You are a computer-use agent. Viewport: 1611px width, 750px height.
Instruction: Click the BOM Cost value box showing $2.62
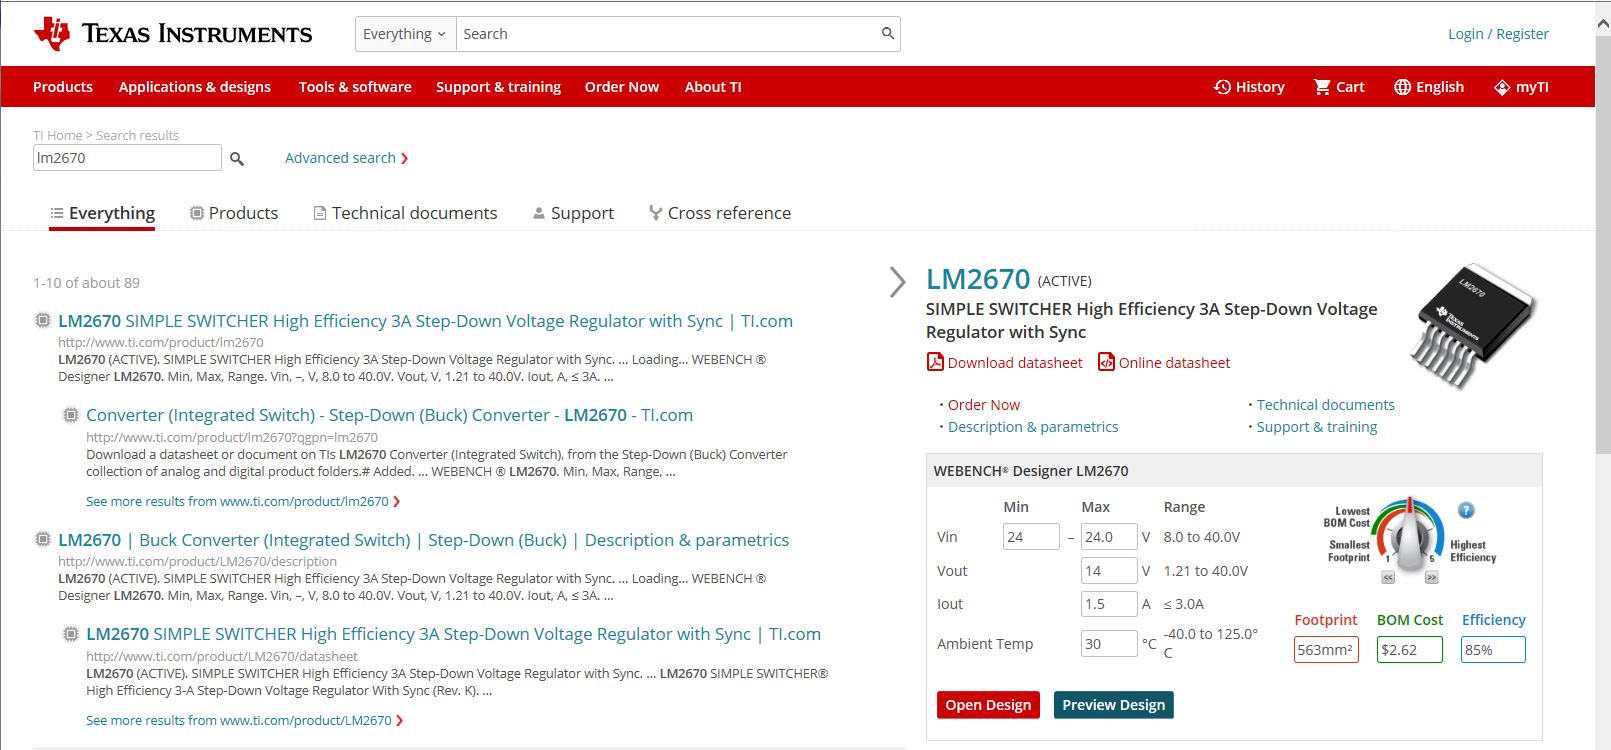tap(1410, 650)
